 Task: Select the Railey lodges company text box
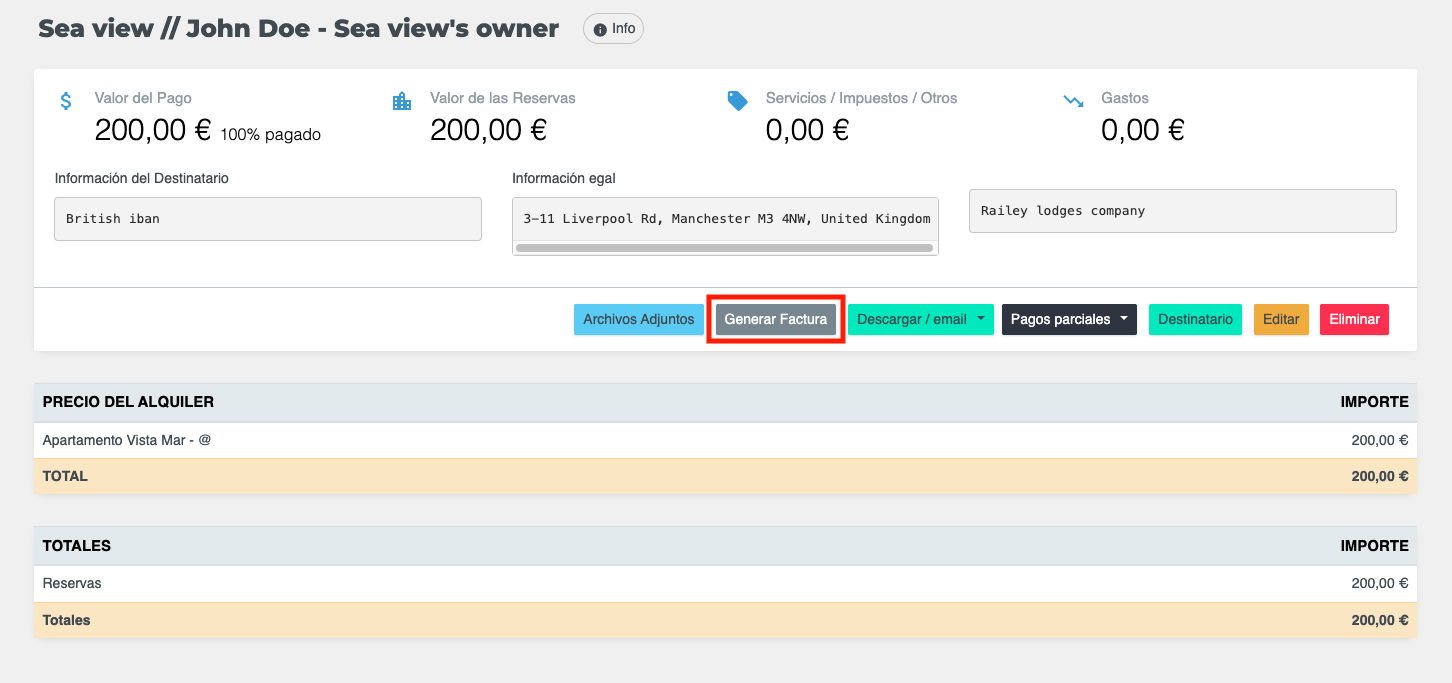pos(1182,210)
